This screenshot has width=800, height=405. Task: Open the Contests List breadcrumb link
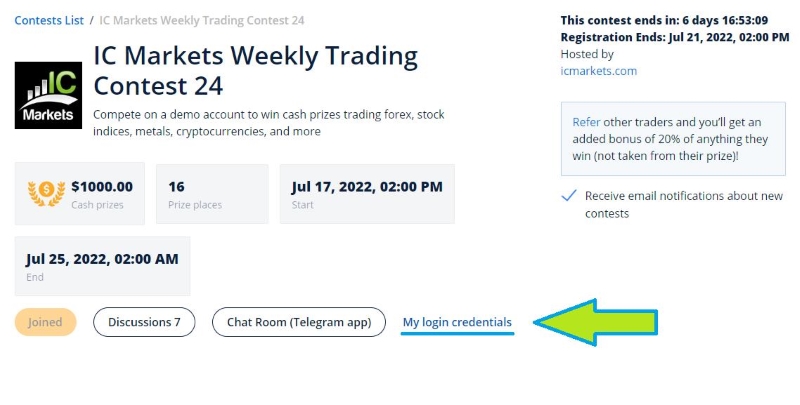click(x=49, y=20)
